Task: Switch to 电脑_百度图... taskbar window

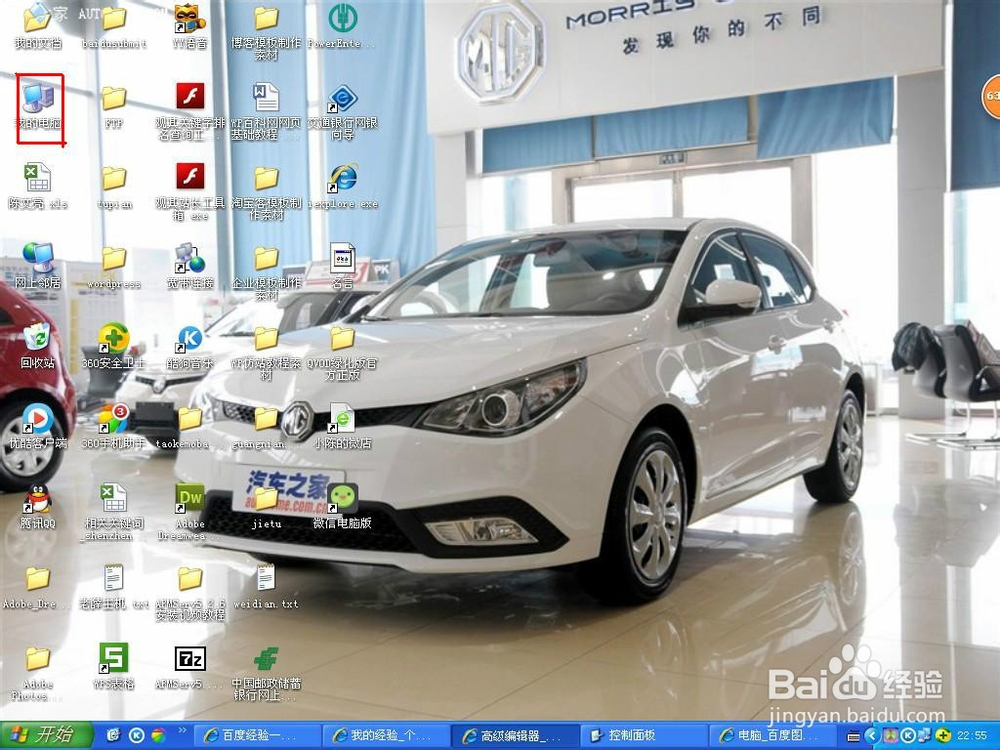Action: (772, 736)
